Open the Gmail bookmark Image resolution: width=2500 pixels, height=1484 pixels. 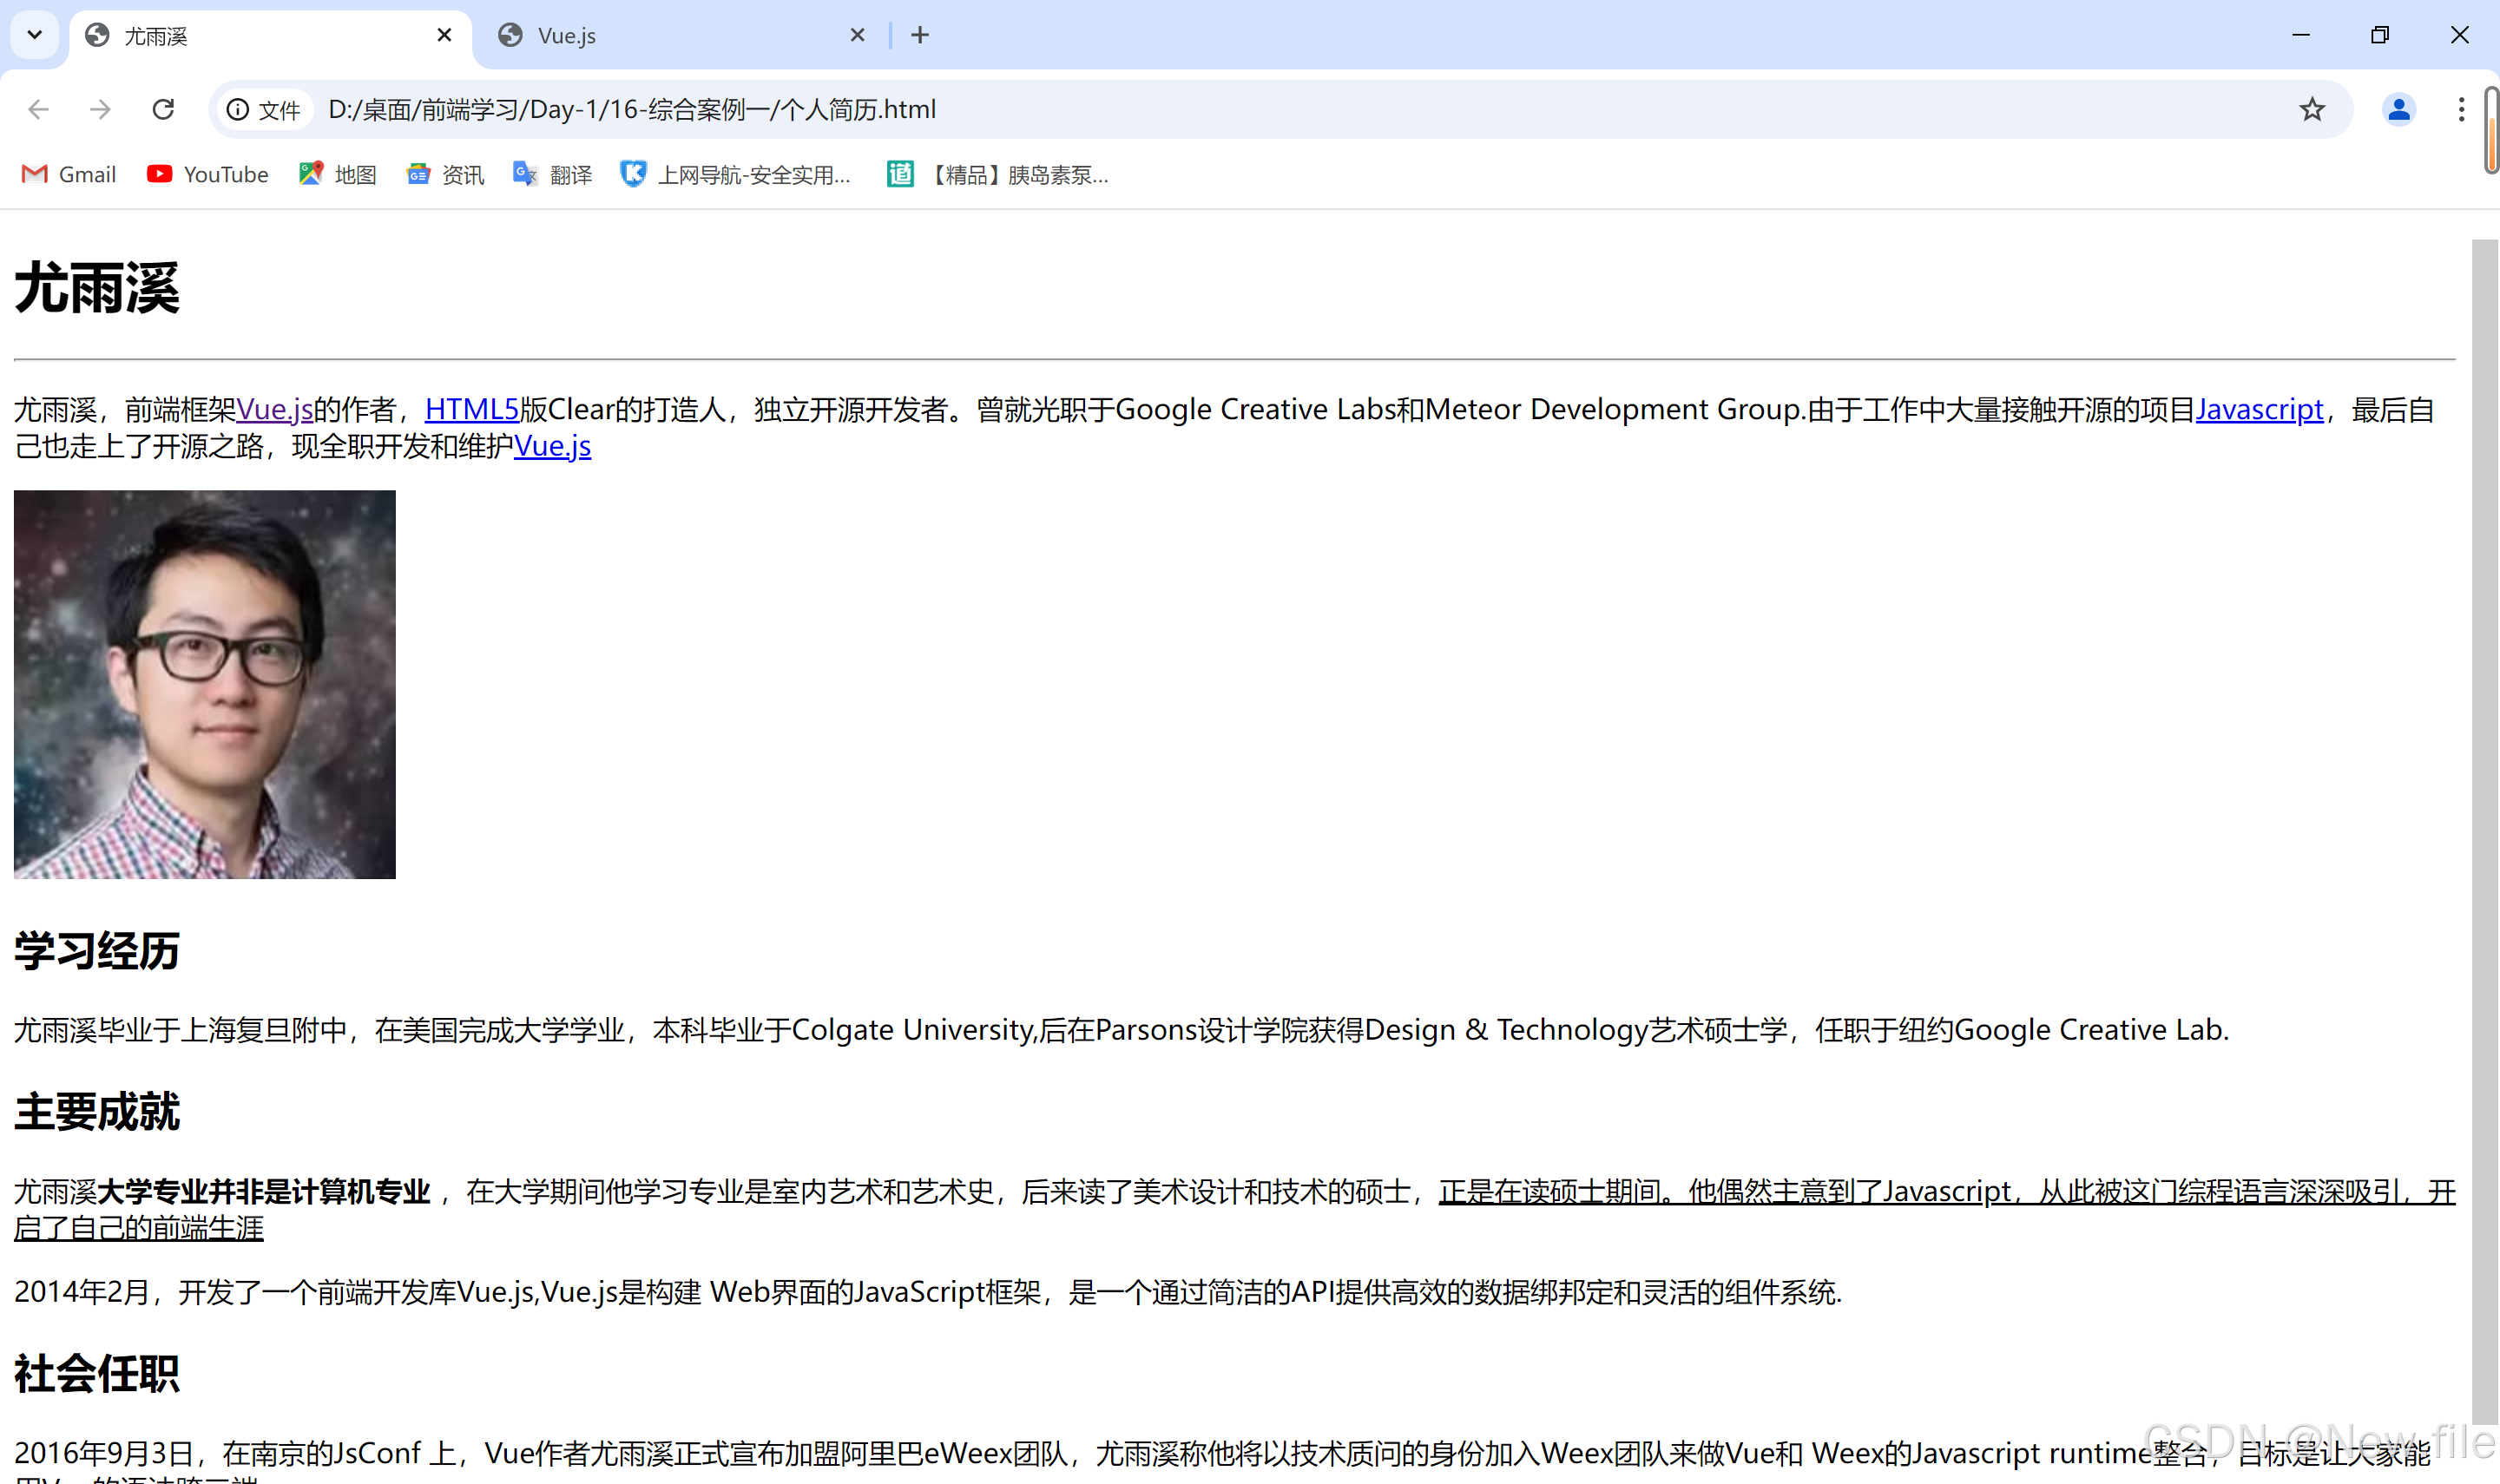coord(69,175)
